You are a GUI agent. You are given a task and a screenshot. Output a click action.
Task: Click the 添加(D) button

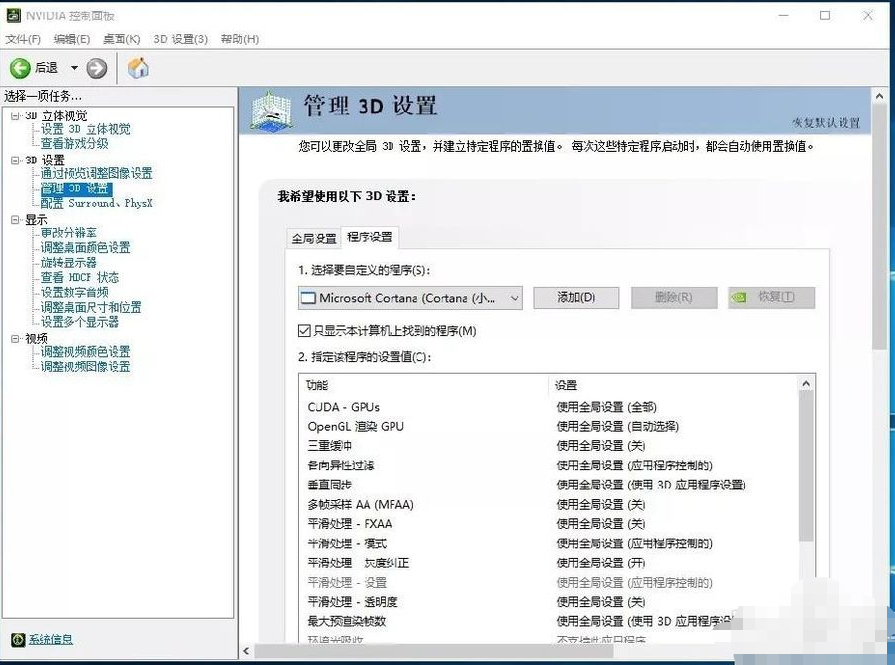pos(576,298)
